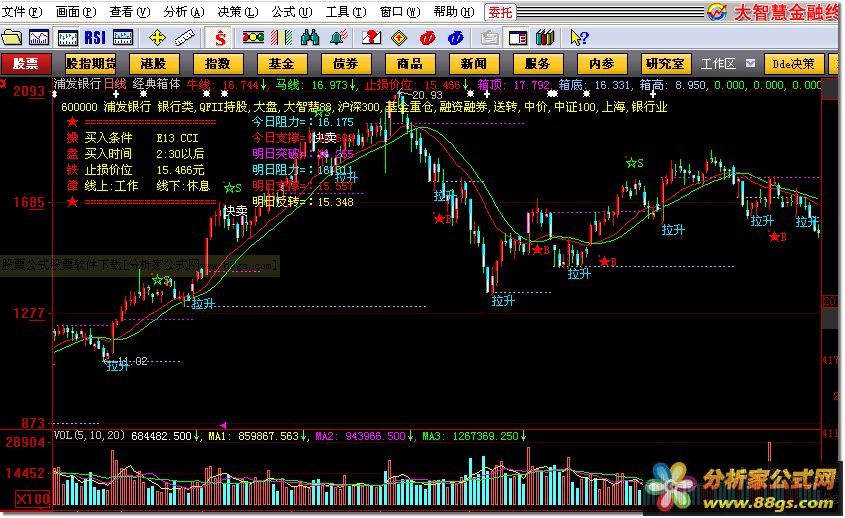Screen dimensions: 845x518
Task: Click the RSI indicator icon
Action: 95,38
